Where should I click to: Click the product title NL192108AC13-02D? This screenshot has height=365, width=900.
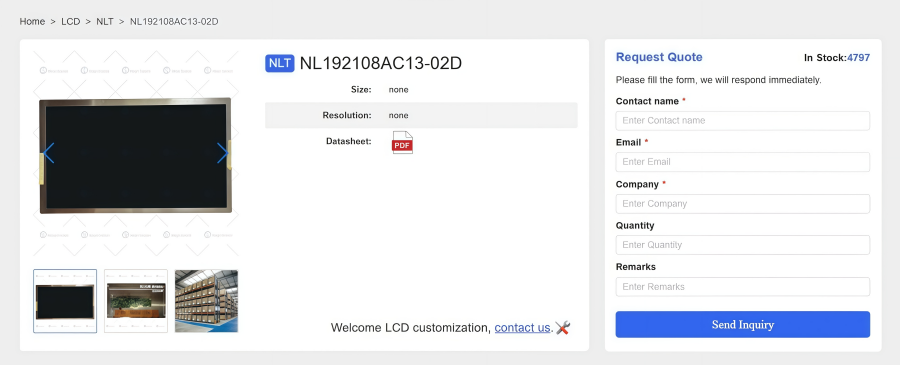coord(381,63)
